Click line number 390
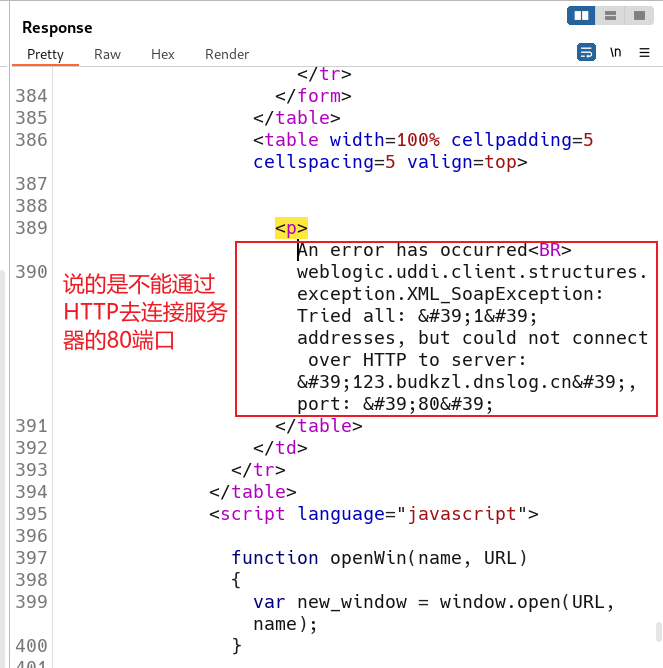 (x=31, y=272)
